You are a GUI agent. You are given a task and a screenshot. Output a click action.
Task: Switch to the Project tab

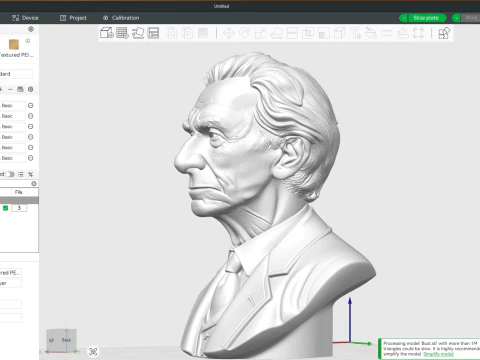pyautogui.click(x=73, y=18)
